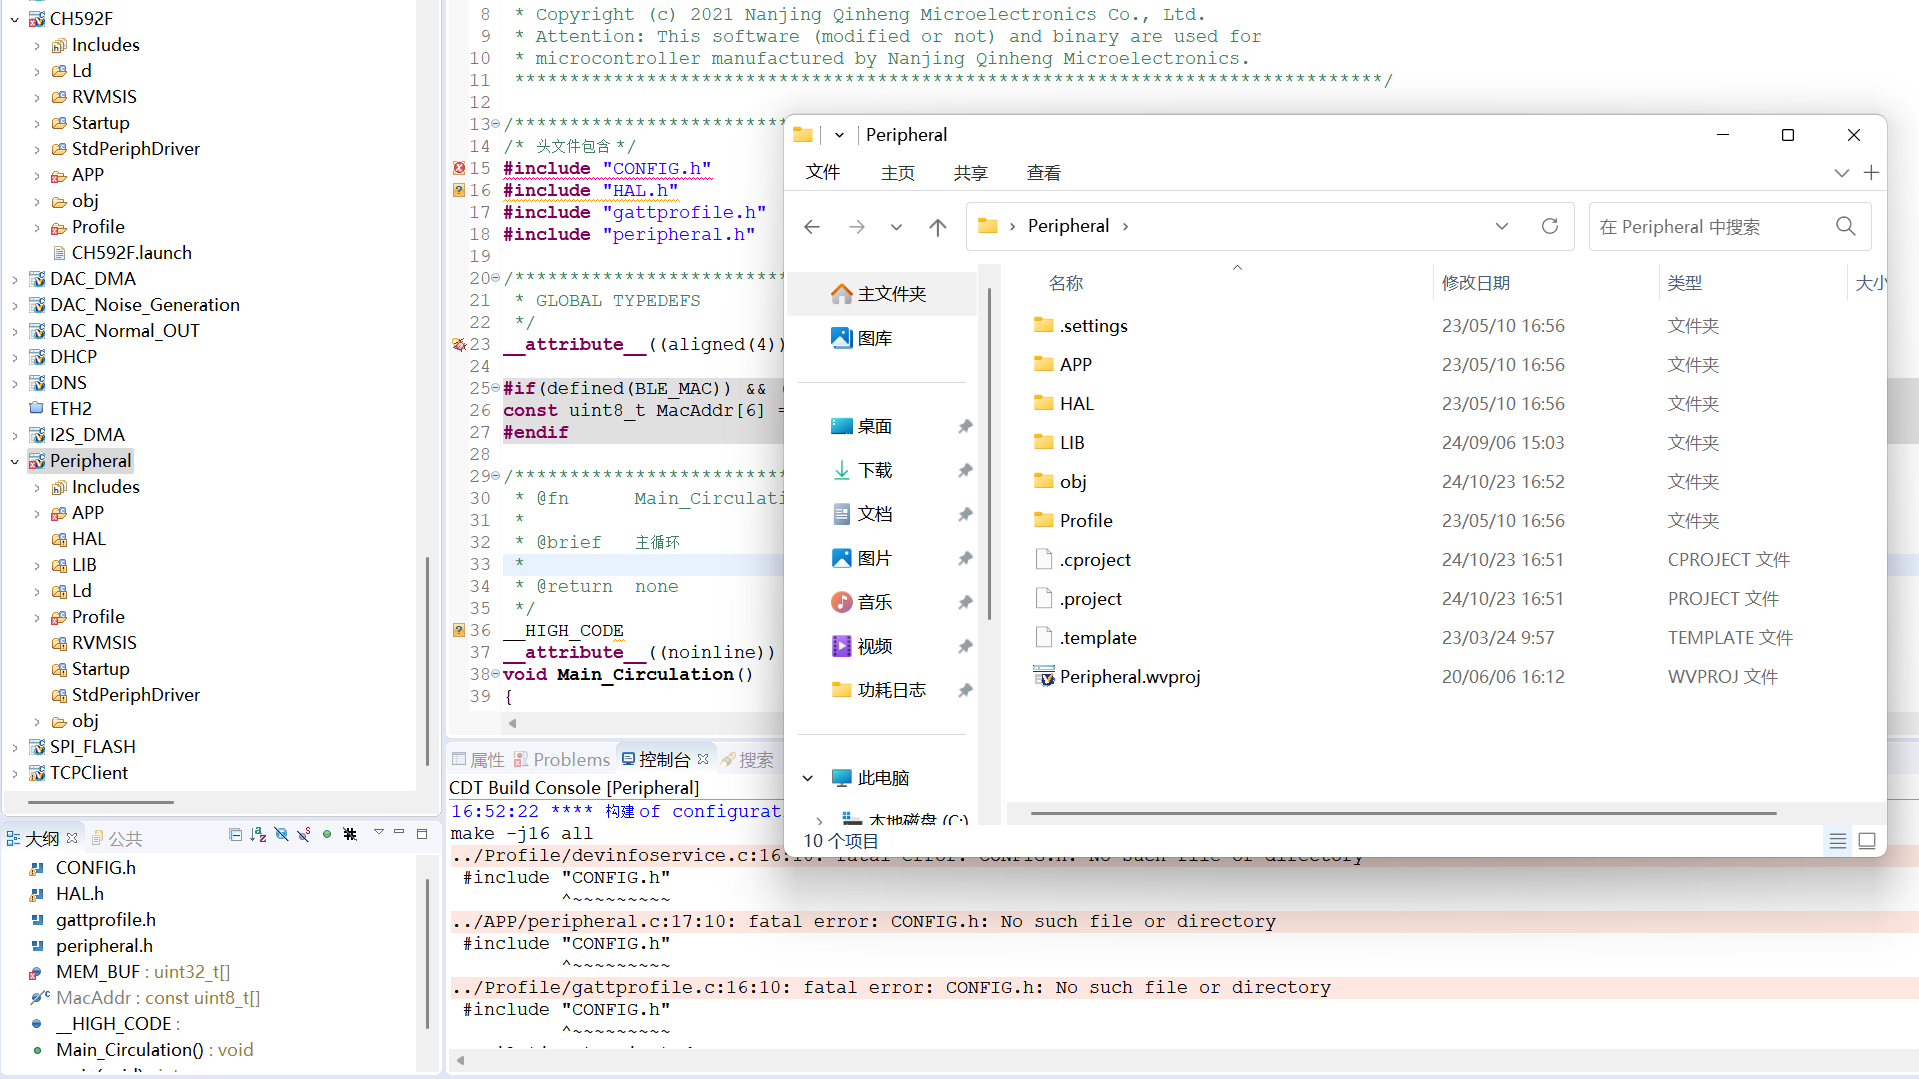
Task: Click the console horizontal scrollbar
Action: tap(1180, 1060)
